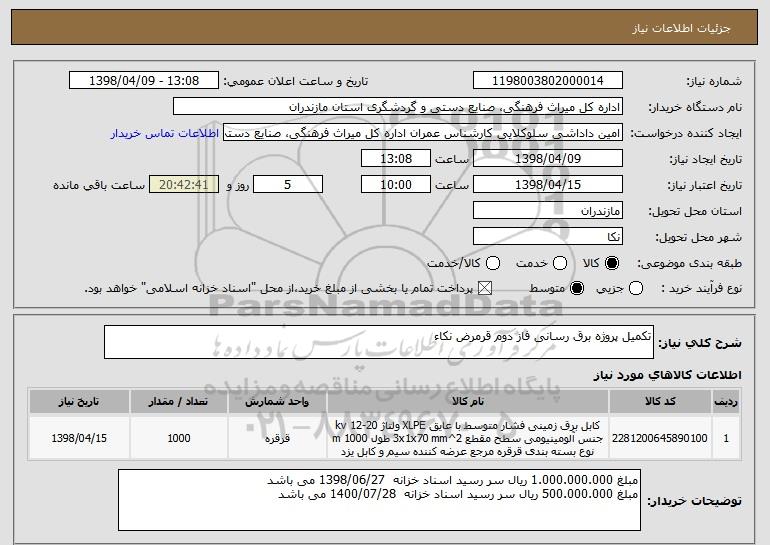The height and width of the screenshot is (545, 770).
Task: Click the buyer notes text area
Action: tap(379, 500)
